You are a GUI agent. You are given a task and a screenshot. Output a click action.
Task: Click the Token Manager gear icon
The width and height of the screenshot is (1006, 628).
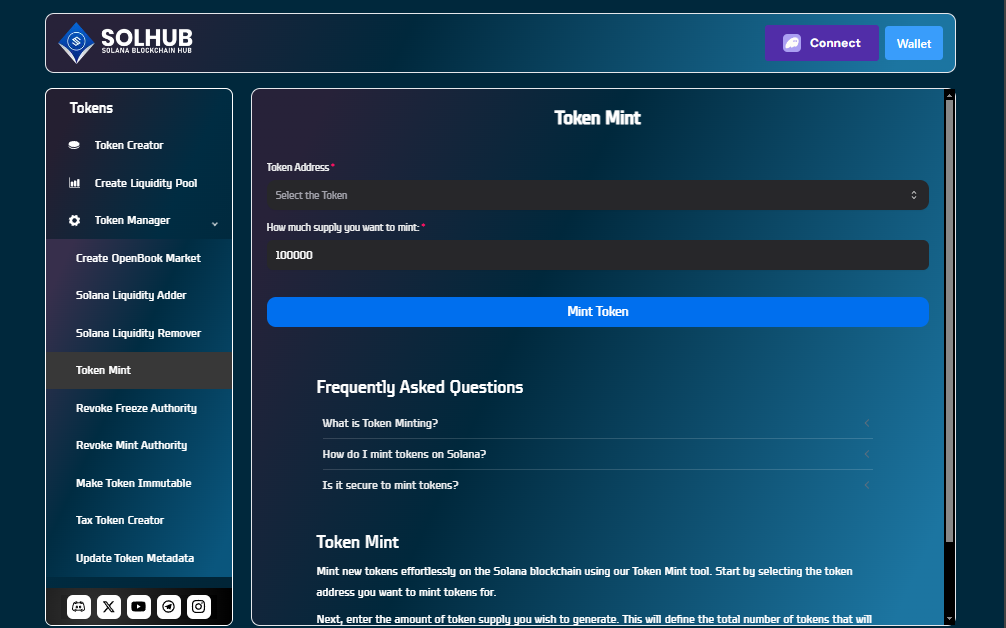tap(74, 220)
